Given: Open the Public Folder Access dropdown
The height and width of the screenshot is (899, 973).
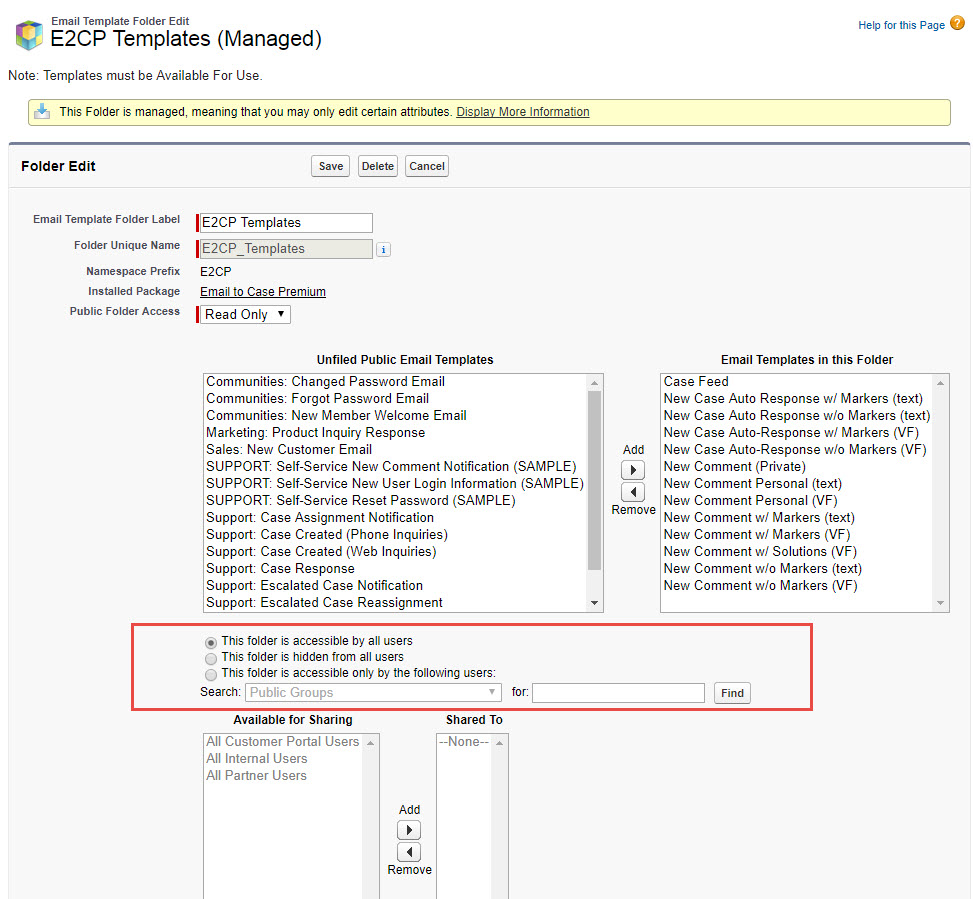Looking at the screenshot, I should click(245, 315).
